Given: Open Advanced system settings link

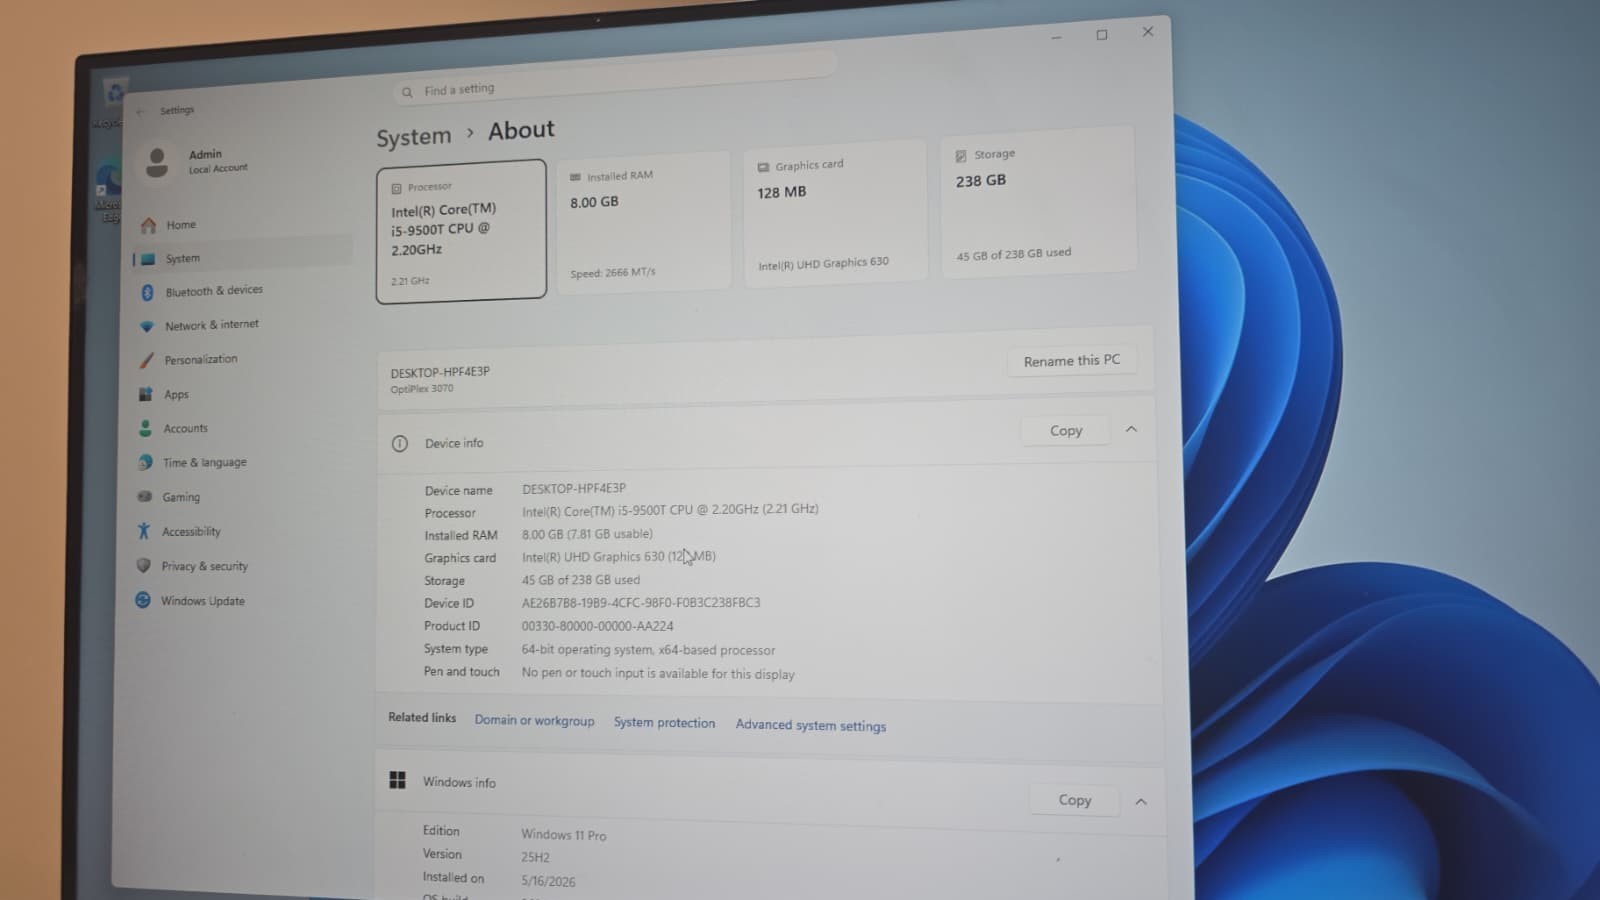Looking at the screenshot, I should click(811, 725).
